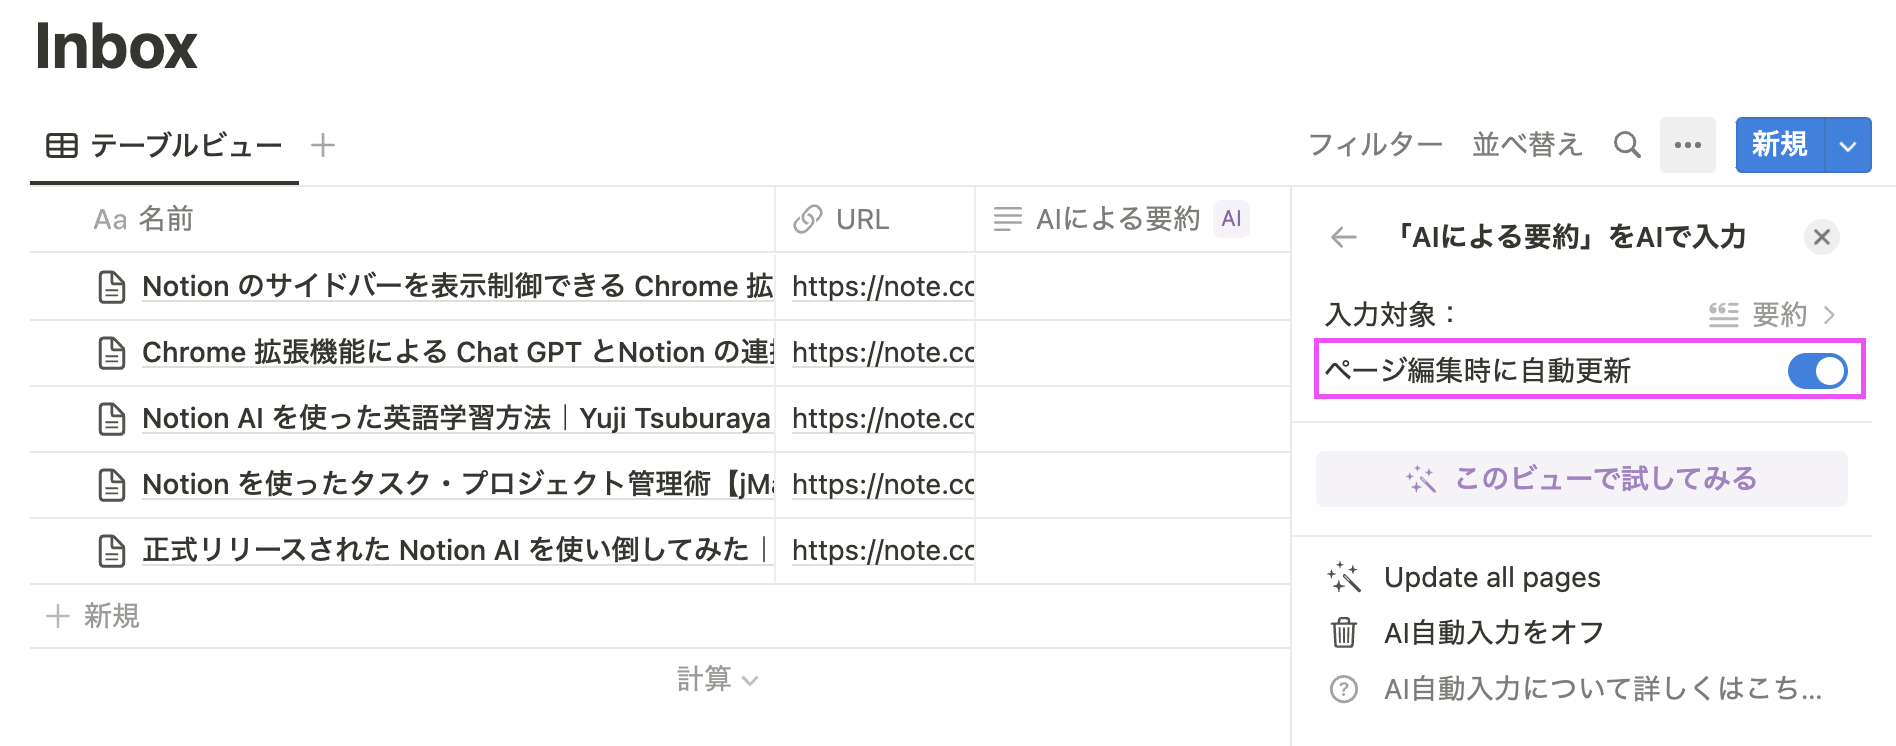Open Notion を使ったタスク・プロジェクト管理術 page
The image size is (1896, 746).
pyautogui.click(x=457, y=484)
